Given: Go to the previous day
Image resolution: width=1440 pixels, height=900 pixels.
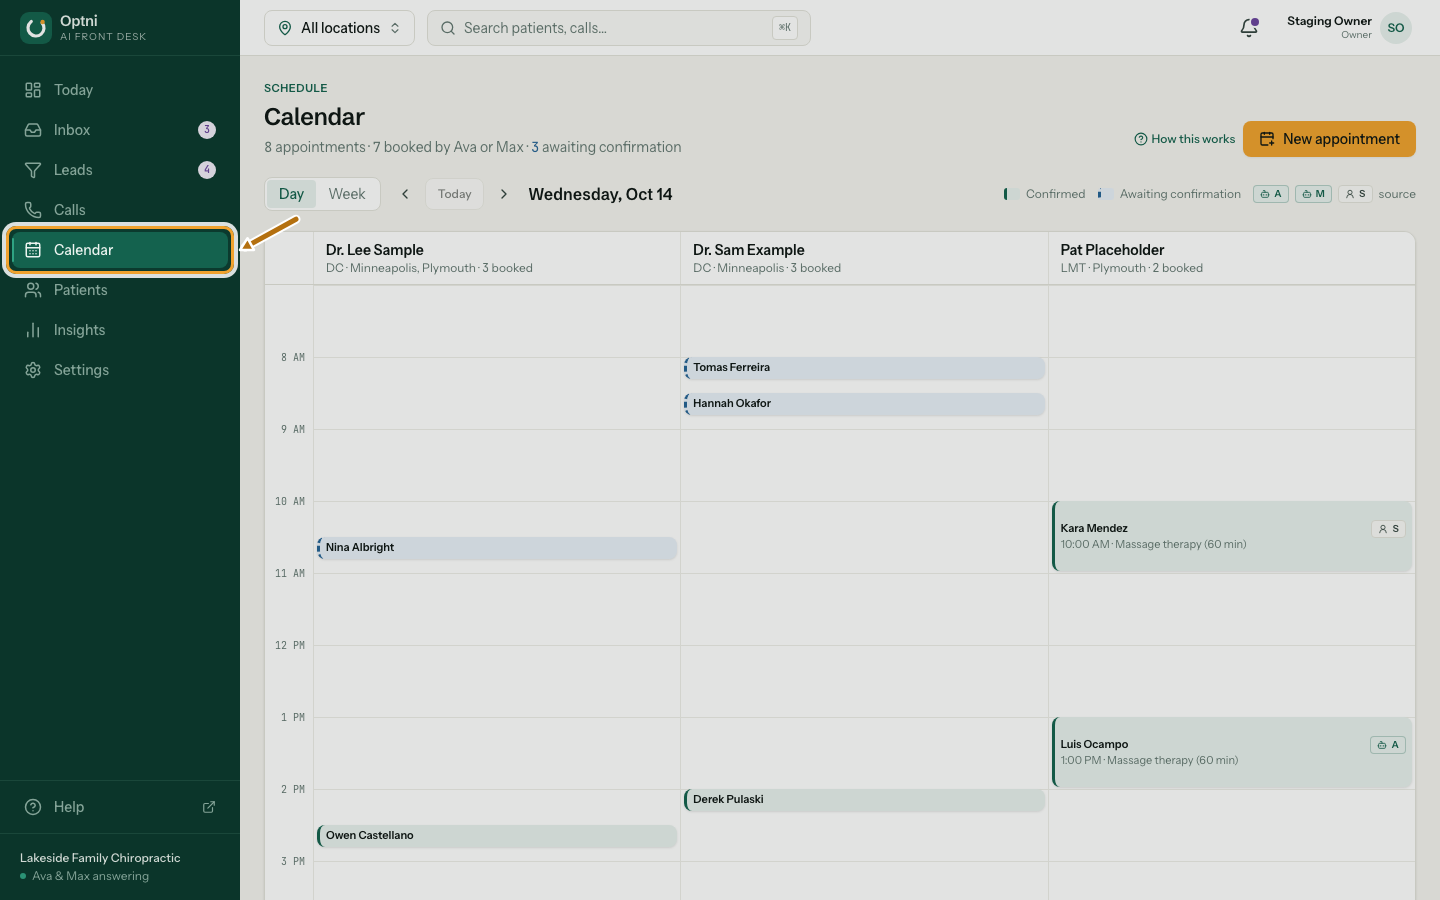Looking at the screenshot, I should point(405,194).
